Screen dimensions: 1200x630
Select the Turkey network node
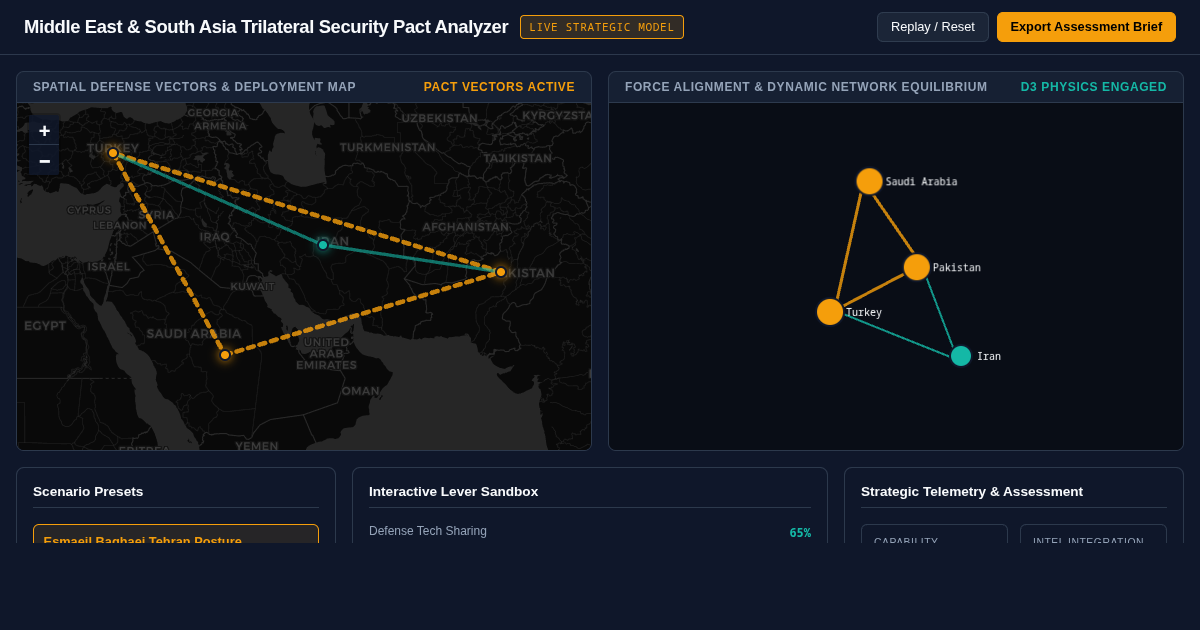[x=830, y=312]
